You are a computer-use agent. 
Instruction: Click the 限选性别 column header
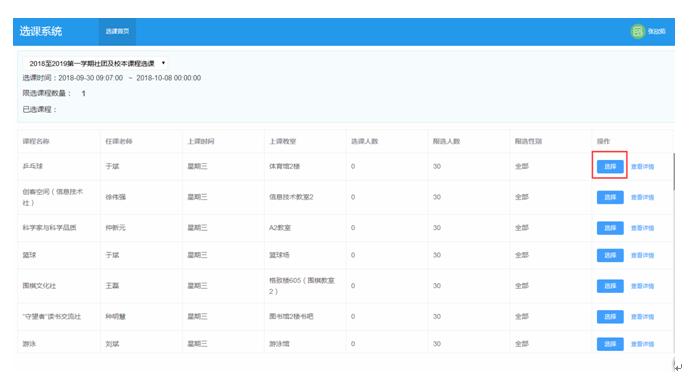tap(528, 141)
